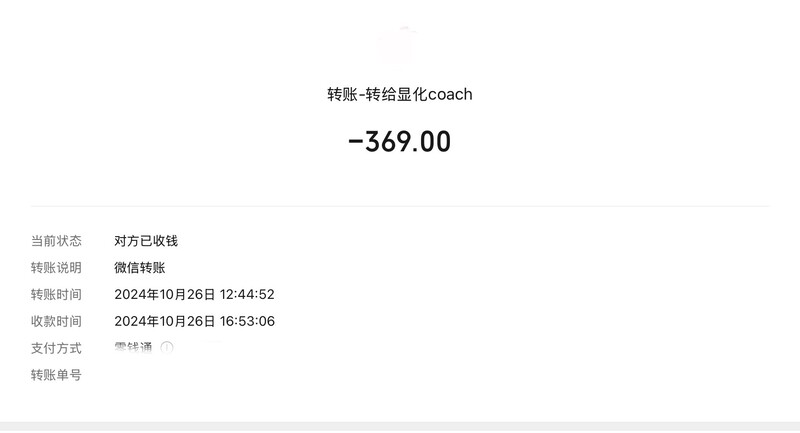Click the 转账说明 label

point(56,268)
